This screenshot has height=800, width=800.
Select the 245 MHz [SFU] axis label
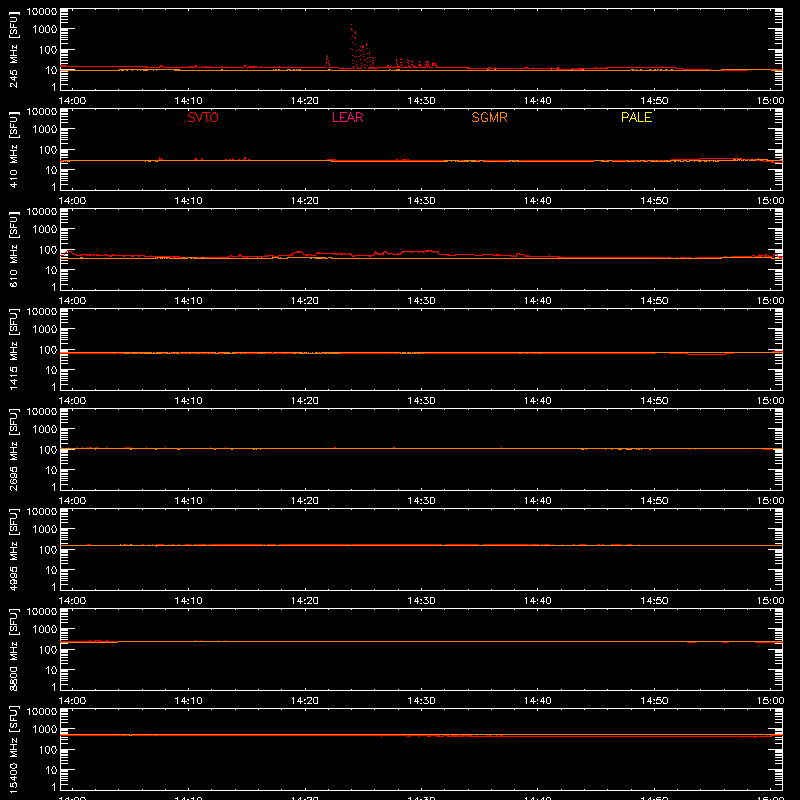click(x=14, y=49)
